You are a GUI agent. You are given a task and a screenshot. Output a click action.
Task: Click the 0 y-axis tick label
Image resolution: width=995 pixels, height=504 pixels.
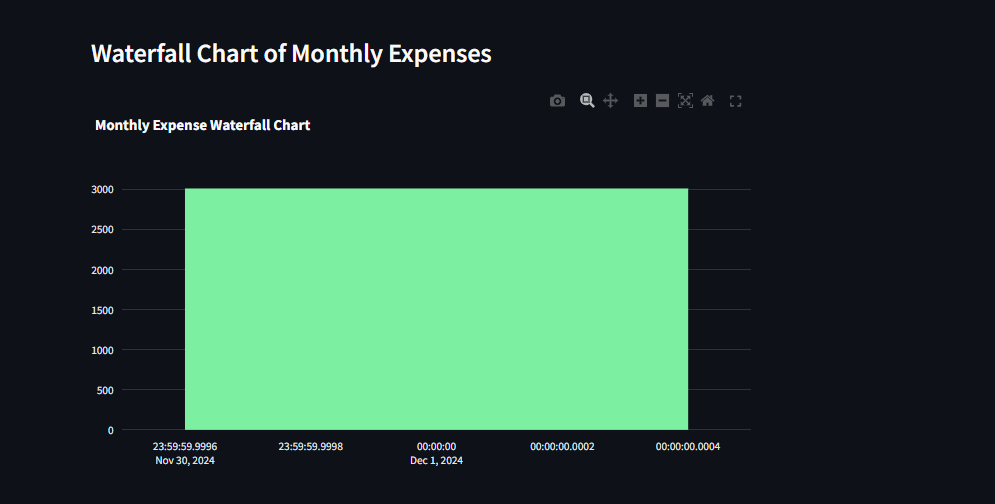click(110, 430)
